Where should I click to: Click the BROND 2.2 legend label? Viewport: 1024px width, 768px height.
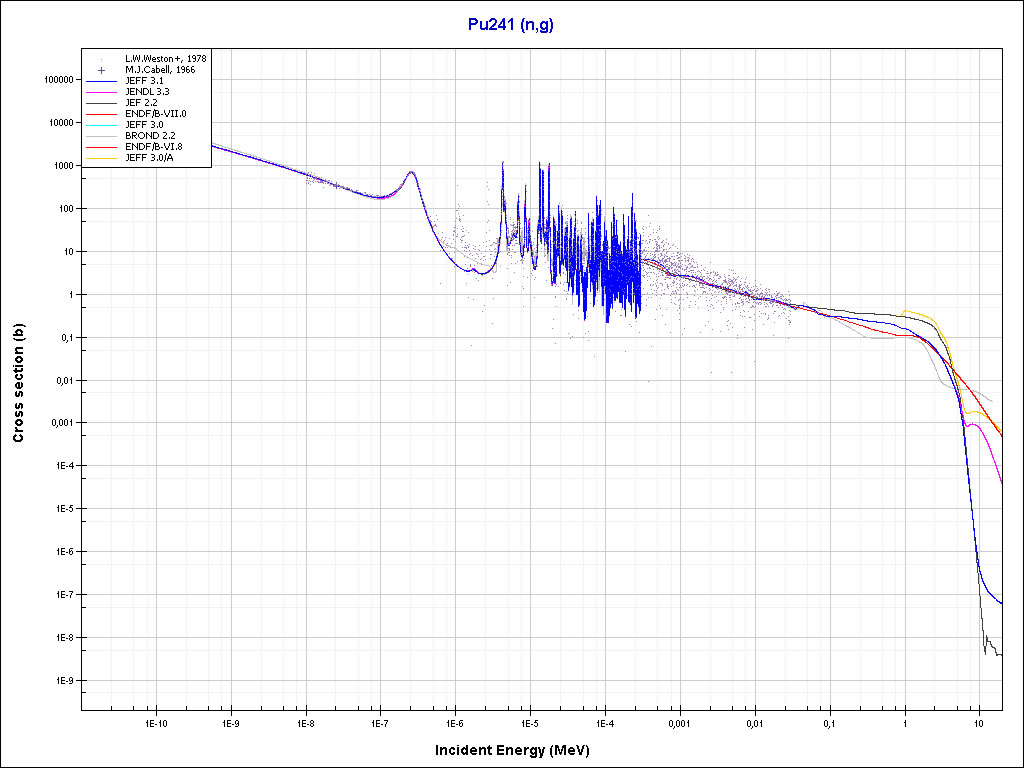click(150, 136)
